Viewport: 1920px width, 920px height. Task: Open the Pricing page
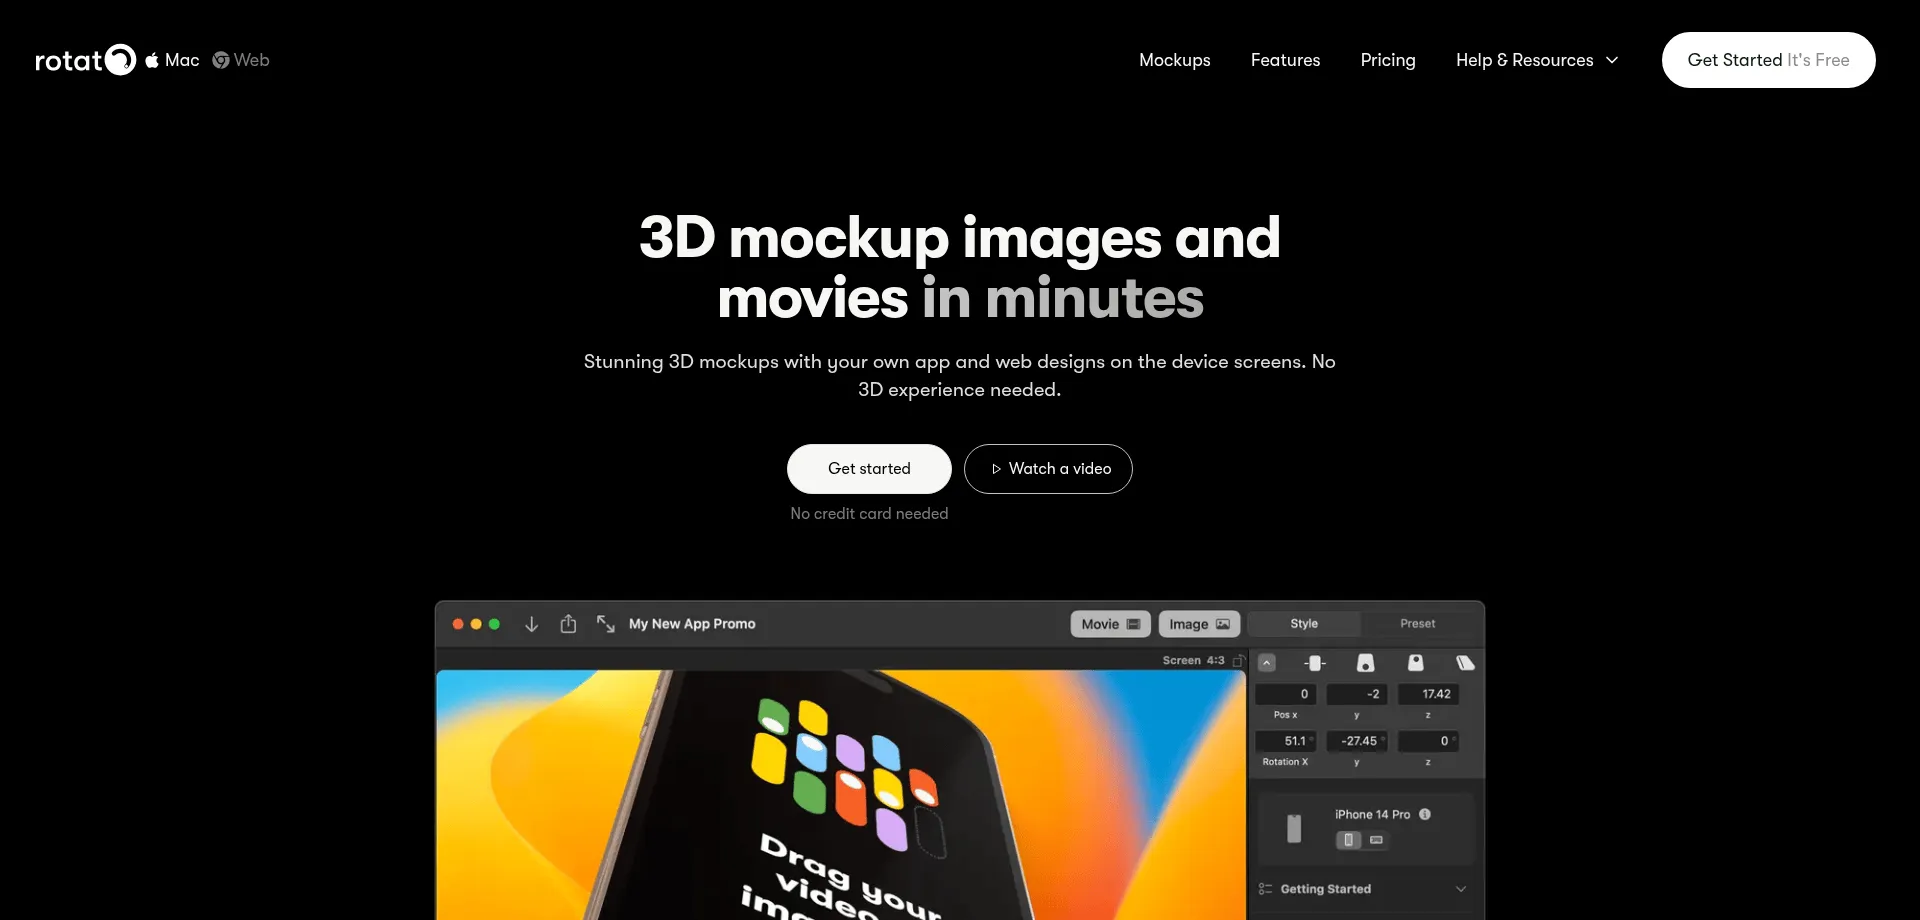tap(1388, 60)
